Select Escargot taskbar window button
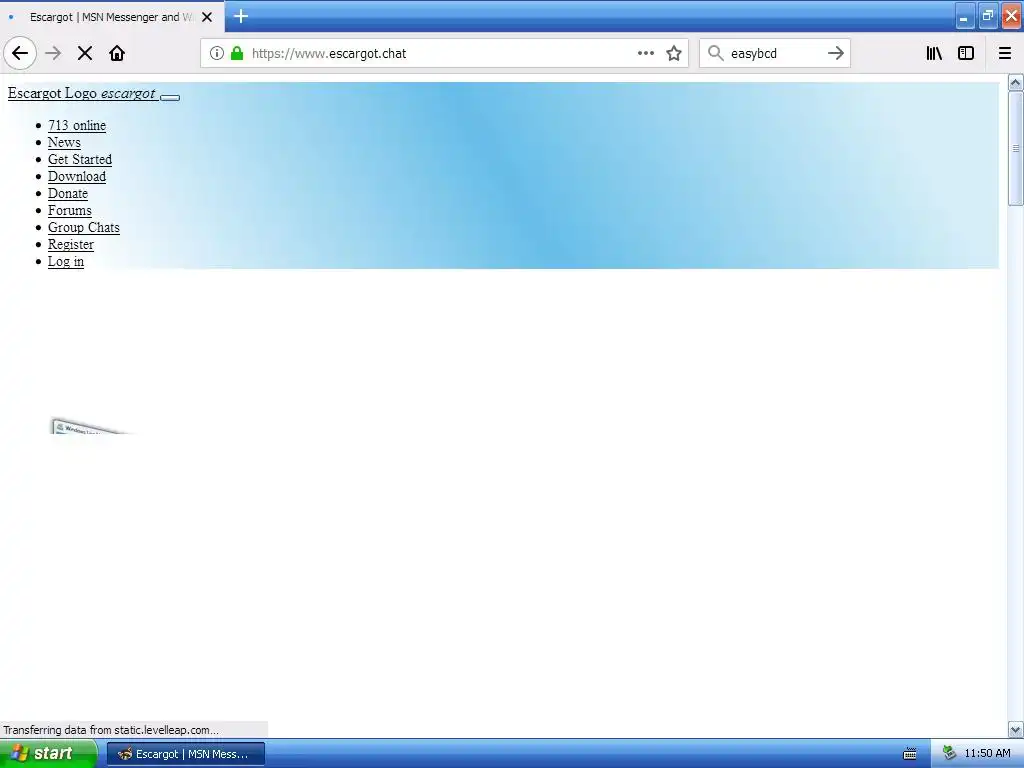Screen dimensions: 1024x768 coord(185,754)
